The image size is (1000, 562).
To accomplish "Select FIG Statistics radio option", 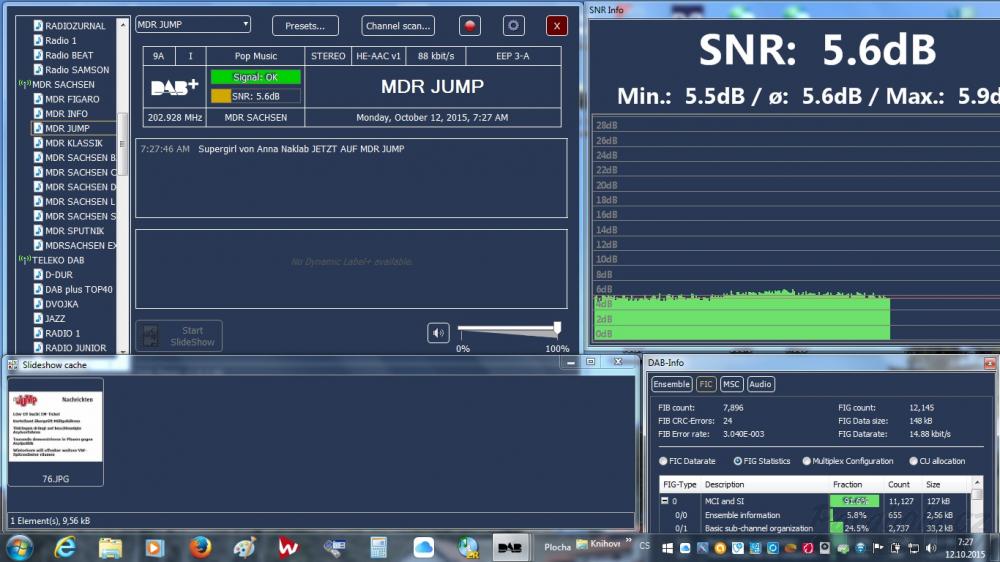I will coord(738,461).
